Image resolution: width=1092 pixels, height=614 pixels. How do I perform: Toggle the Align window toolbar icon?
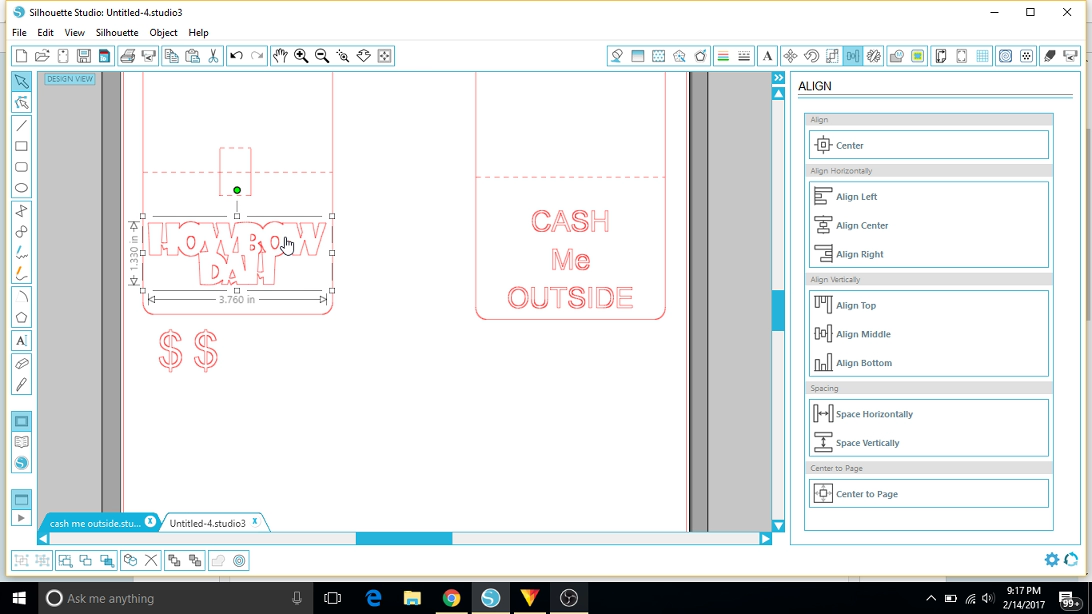tap(852, 56)
